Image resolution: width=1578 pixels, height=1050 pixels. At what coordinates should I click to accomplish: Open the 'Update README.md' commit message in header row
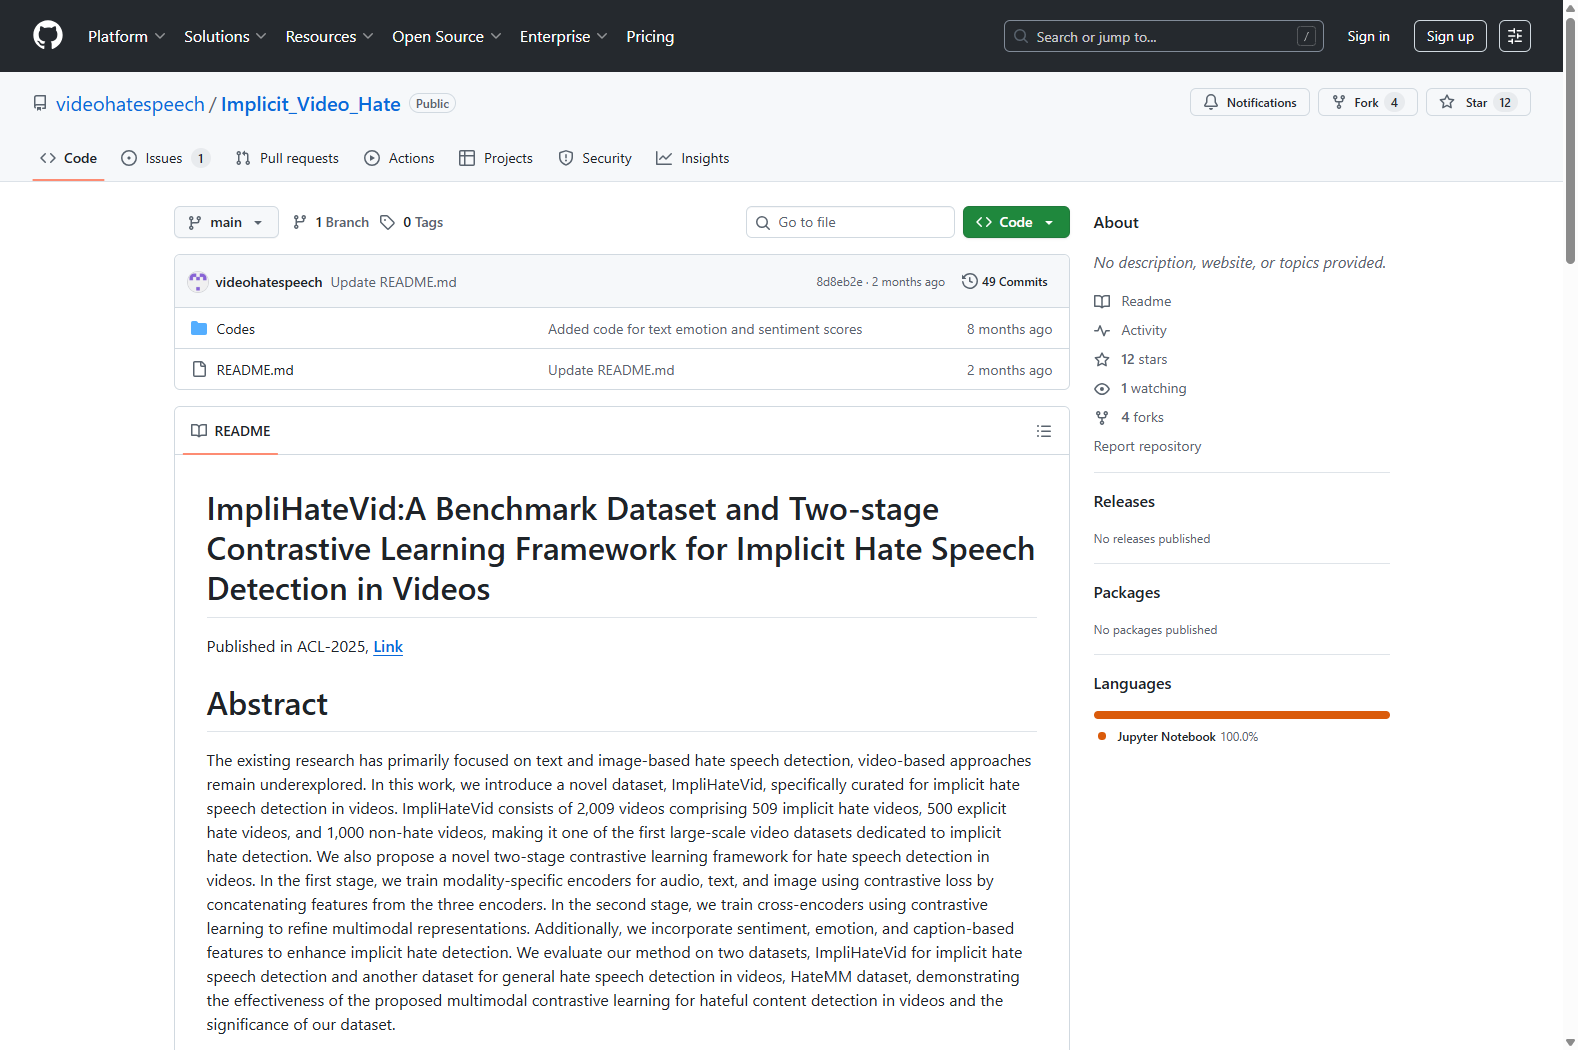(394, 282)
